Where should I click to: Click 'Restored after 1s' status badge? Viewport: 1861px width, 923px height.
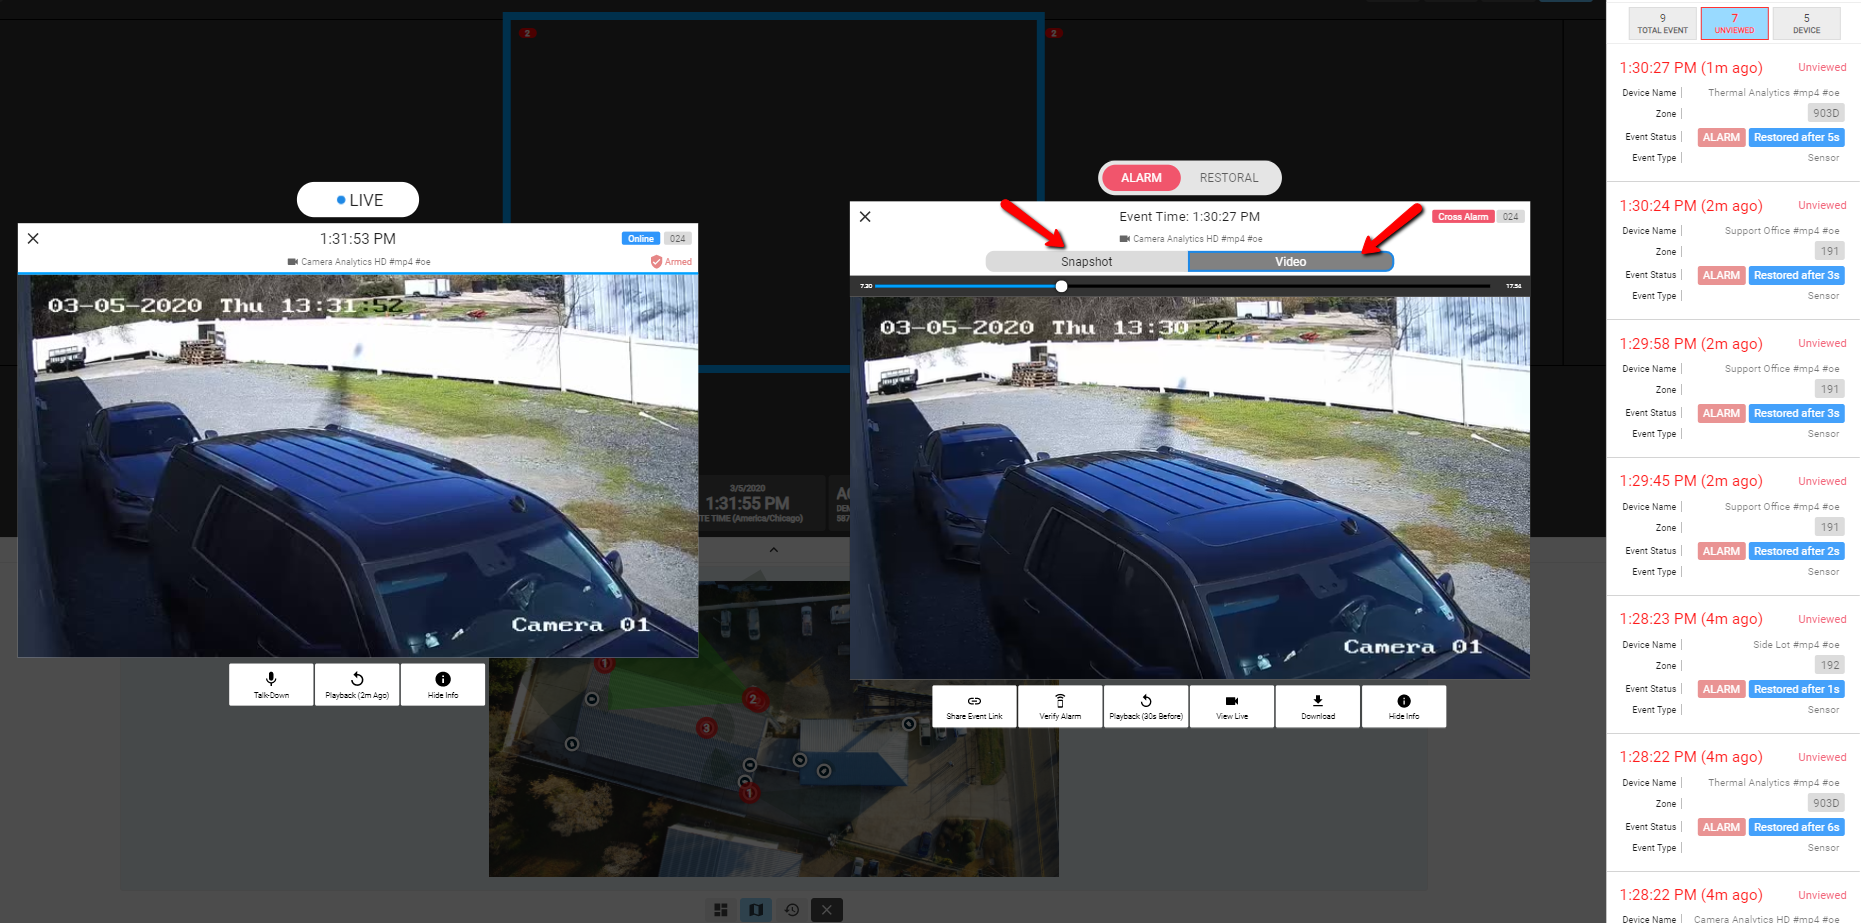click(1796, 689)
